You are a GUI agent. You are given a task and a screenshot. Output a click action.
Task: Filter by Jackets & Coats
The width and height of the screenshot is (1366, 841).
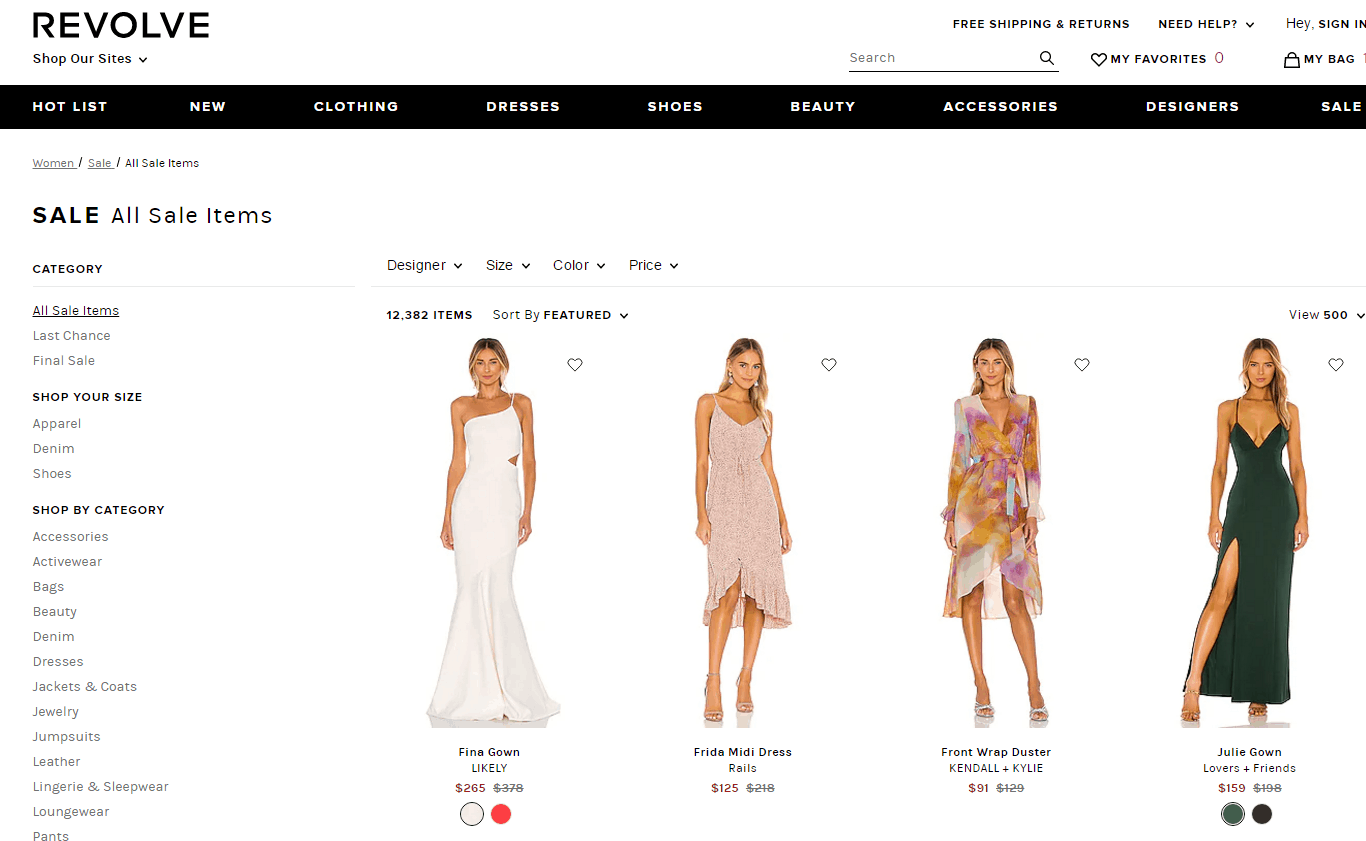[x=85, y=687]
